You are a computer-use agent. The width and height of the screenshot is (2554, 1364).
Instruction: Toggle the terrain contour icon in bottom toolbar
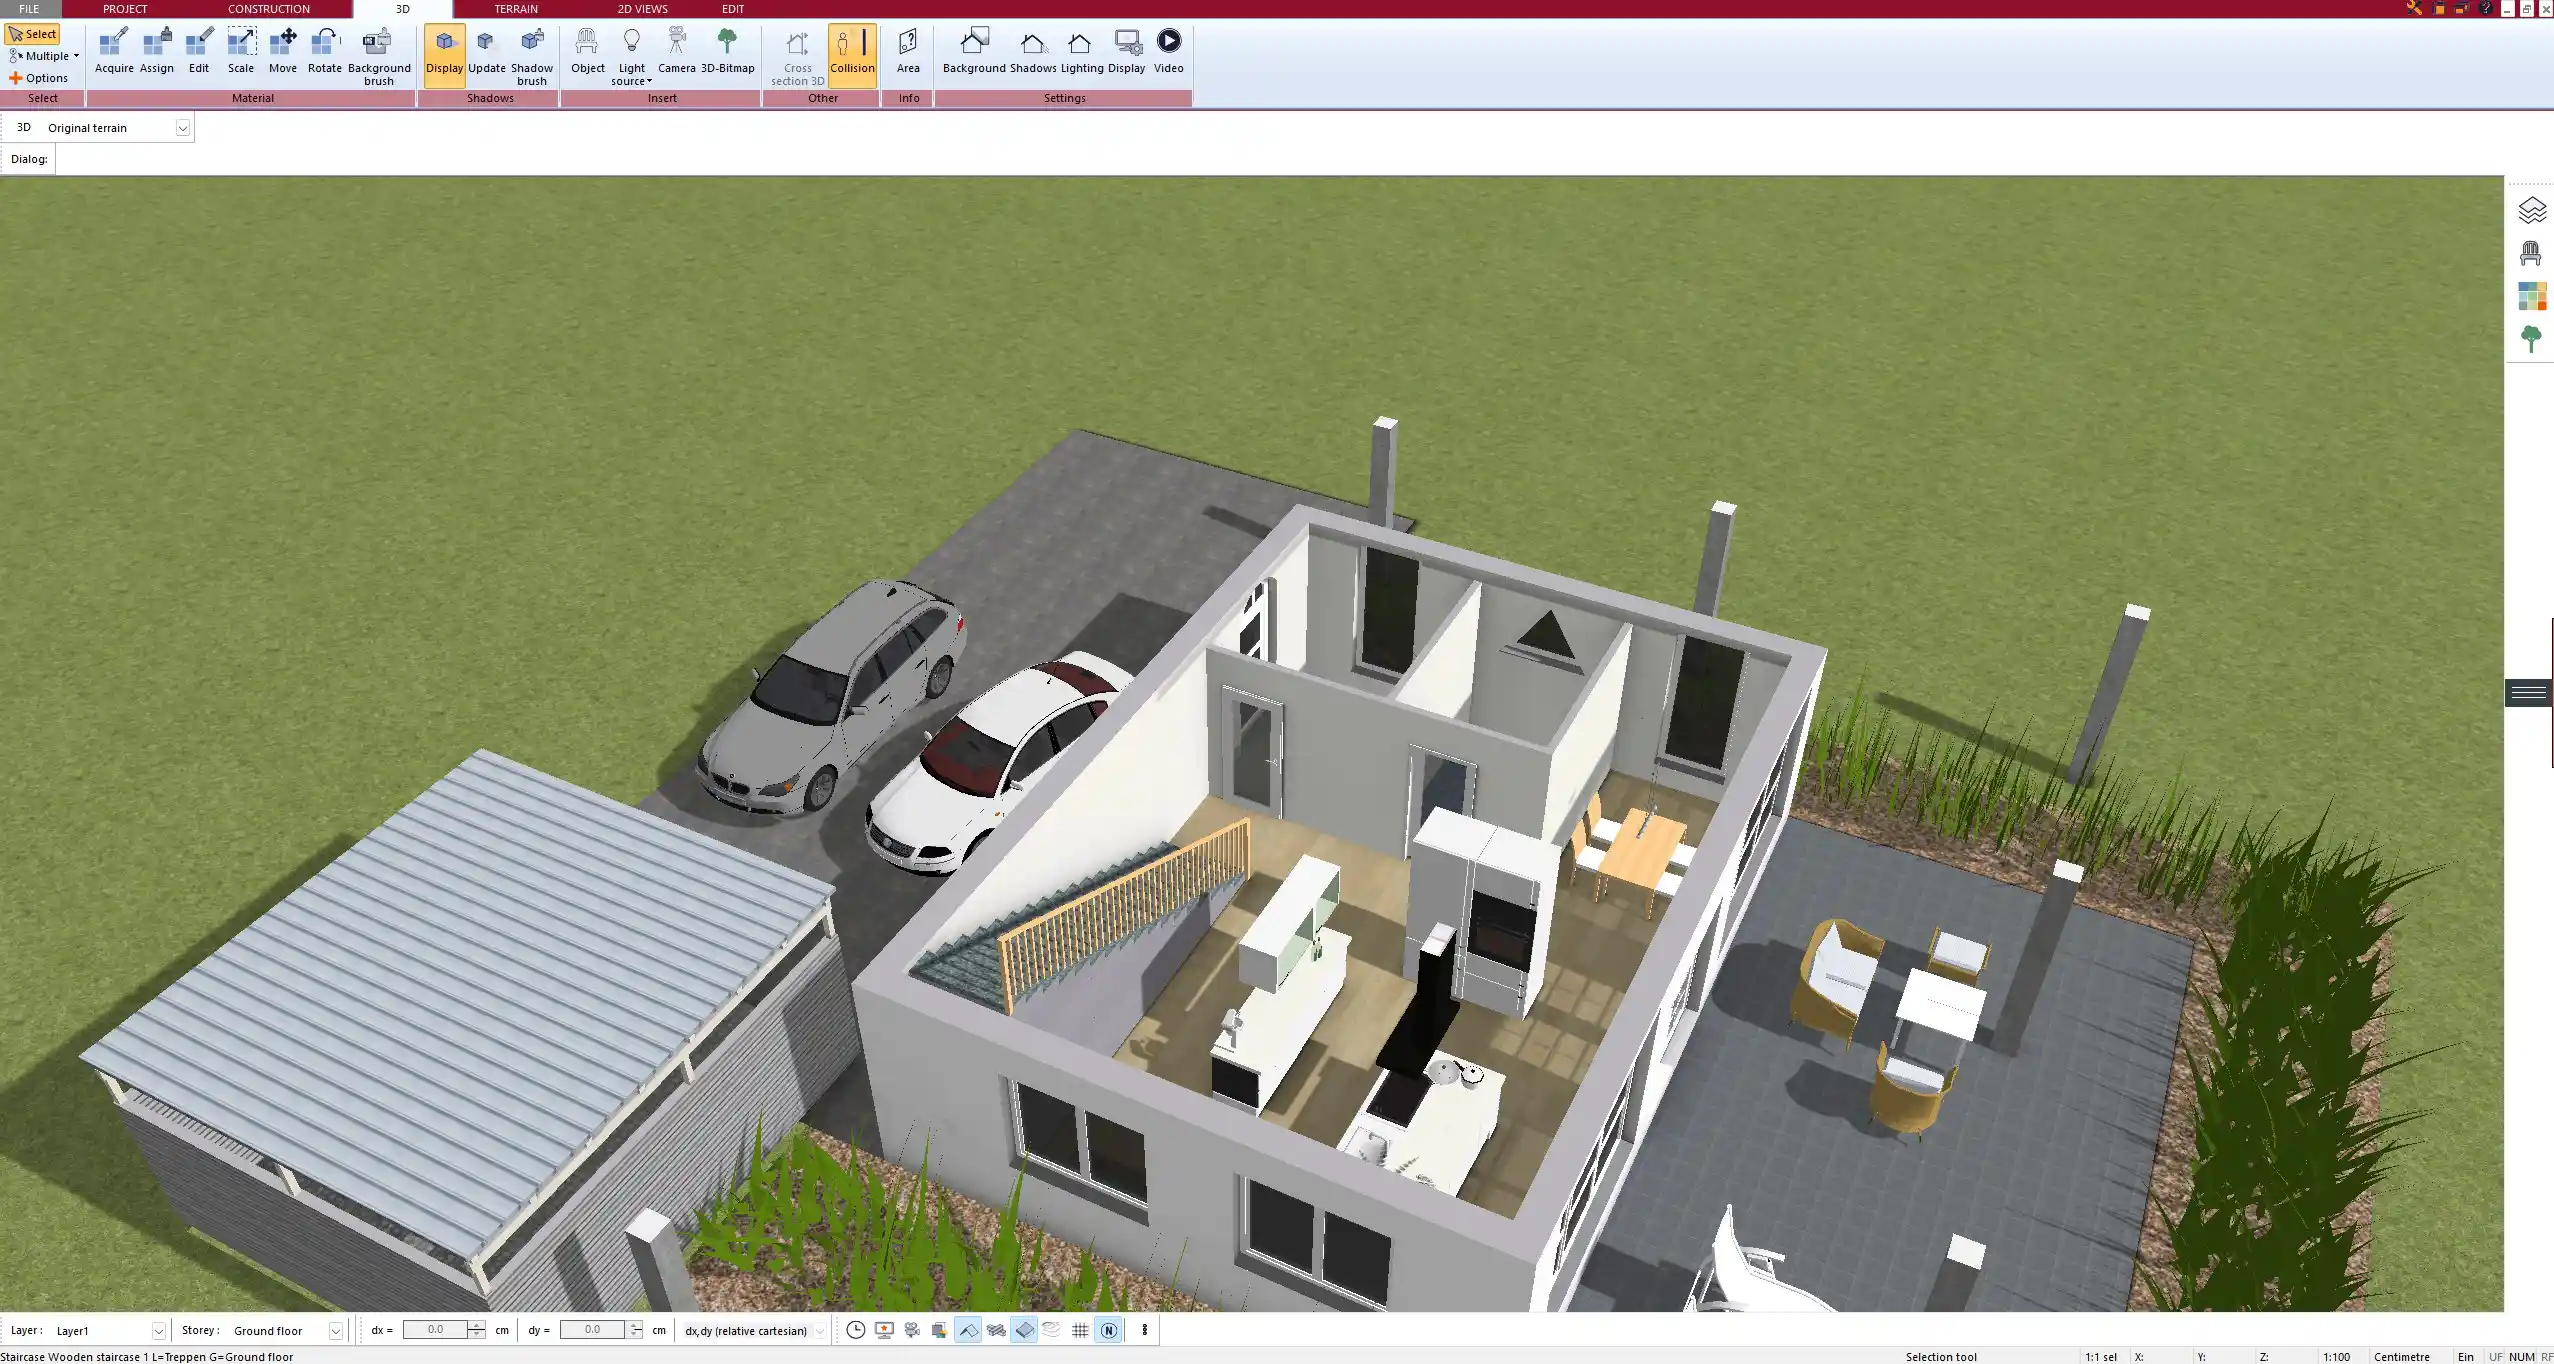pos(1052,1330)
